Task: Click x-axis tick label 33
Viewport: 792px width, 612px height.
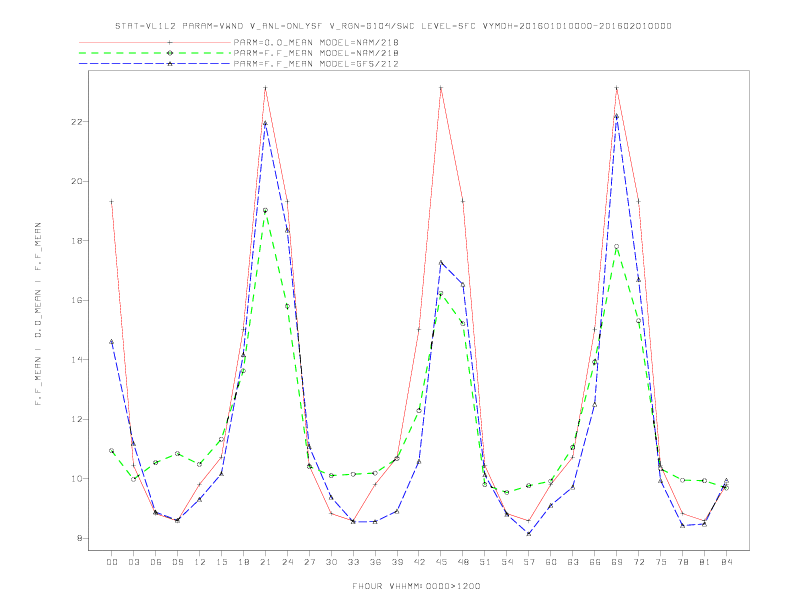Action: tap(353, 562)
